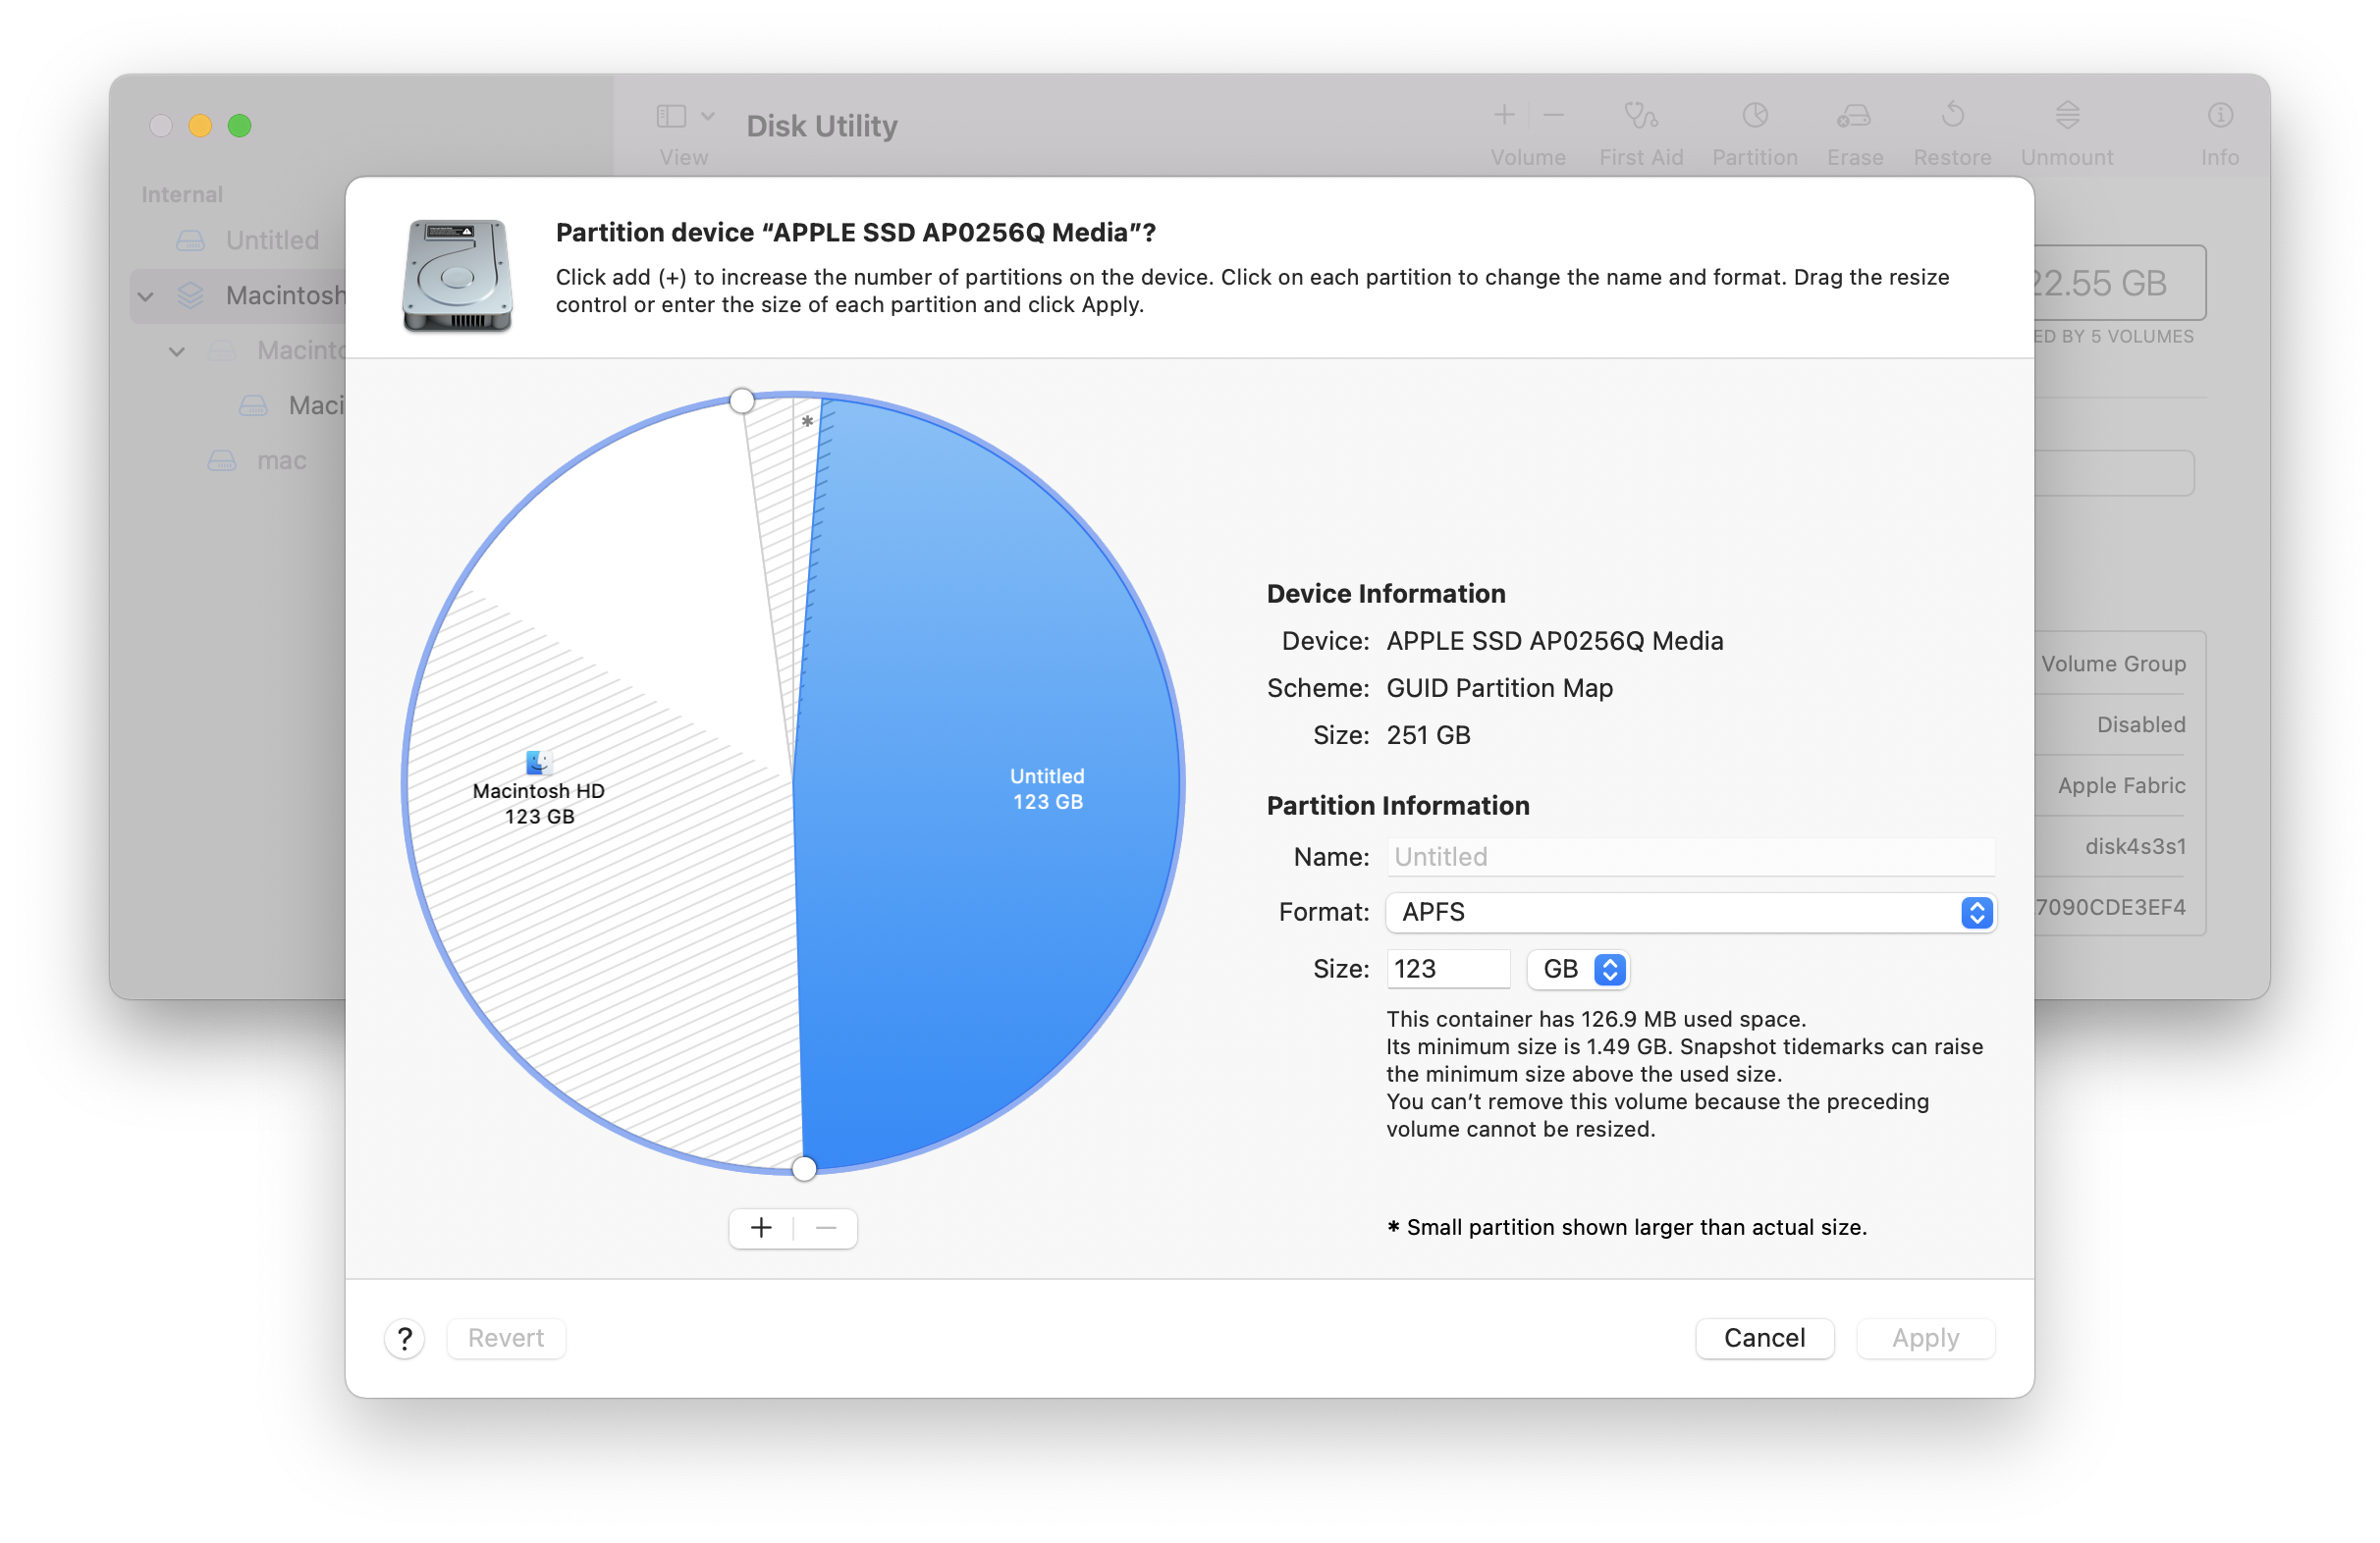Click the remove Volume minus icon in toolbar
This screenshot has width=2380, height=1543.
(x=1553, y=116)
